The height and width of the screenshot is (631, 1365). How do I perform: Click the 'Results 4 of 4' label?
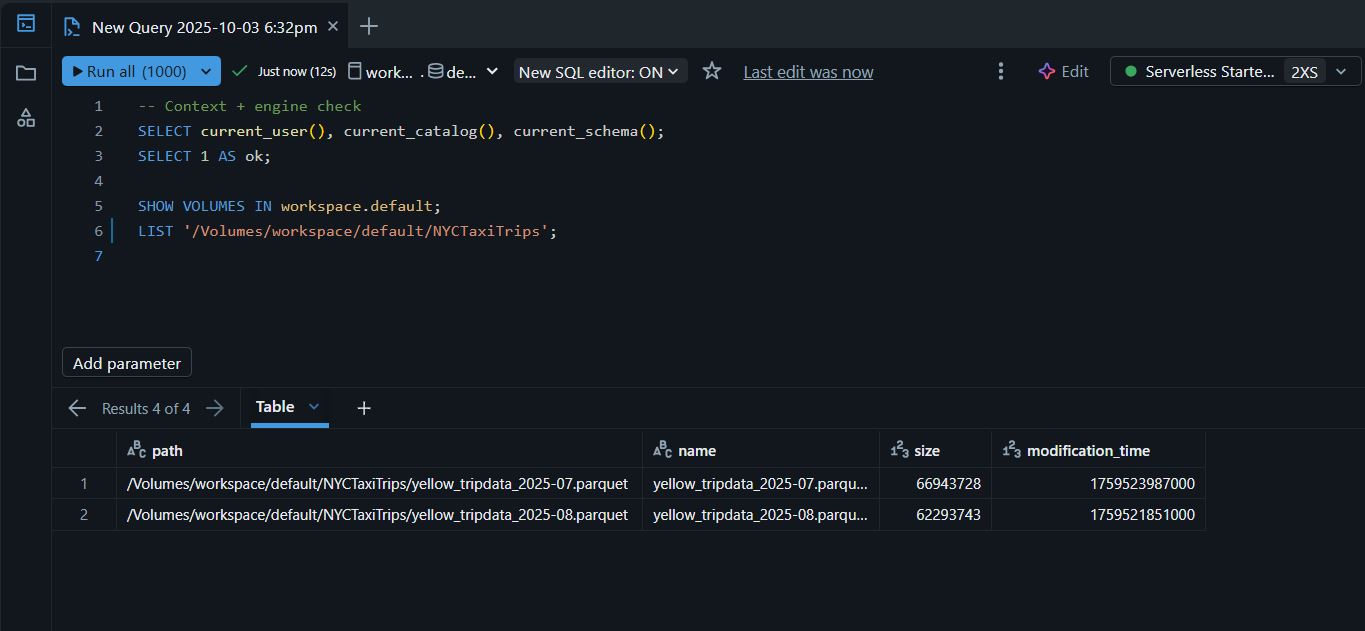click(146, 408)
